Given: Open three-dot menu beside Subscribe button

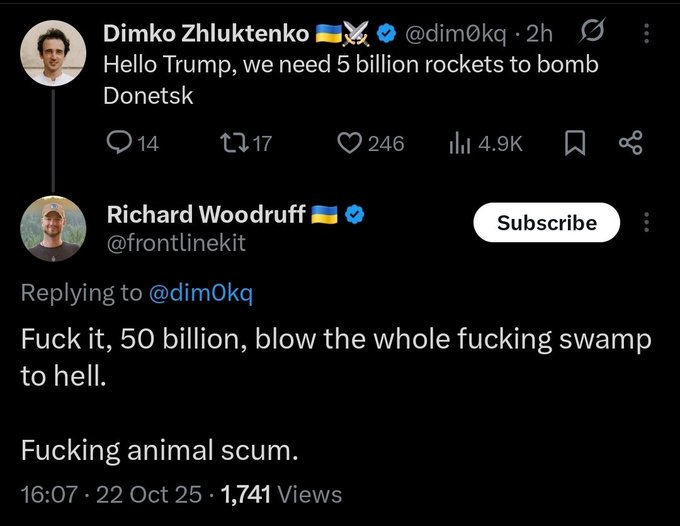Looking at the screenshot, I should (646, 222).
